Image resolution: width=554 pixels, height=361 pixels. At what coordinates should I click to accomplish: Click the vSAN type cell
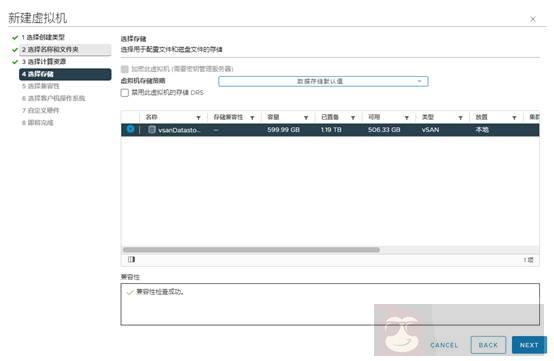(430, 130)
